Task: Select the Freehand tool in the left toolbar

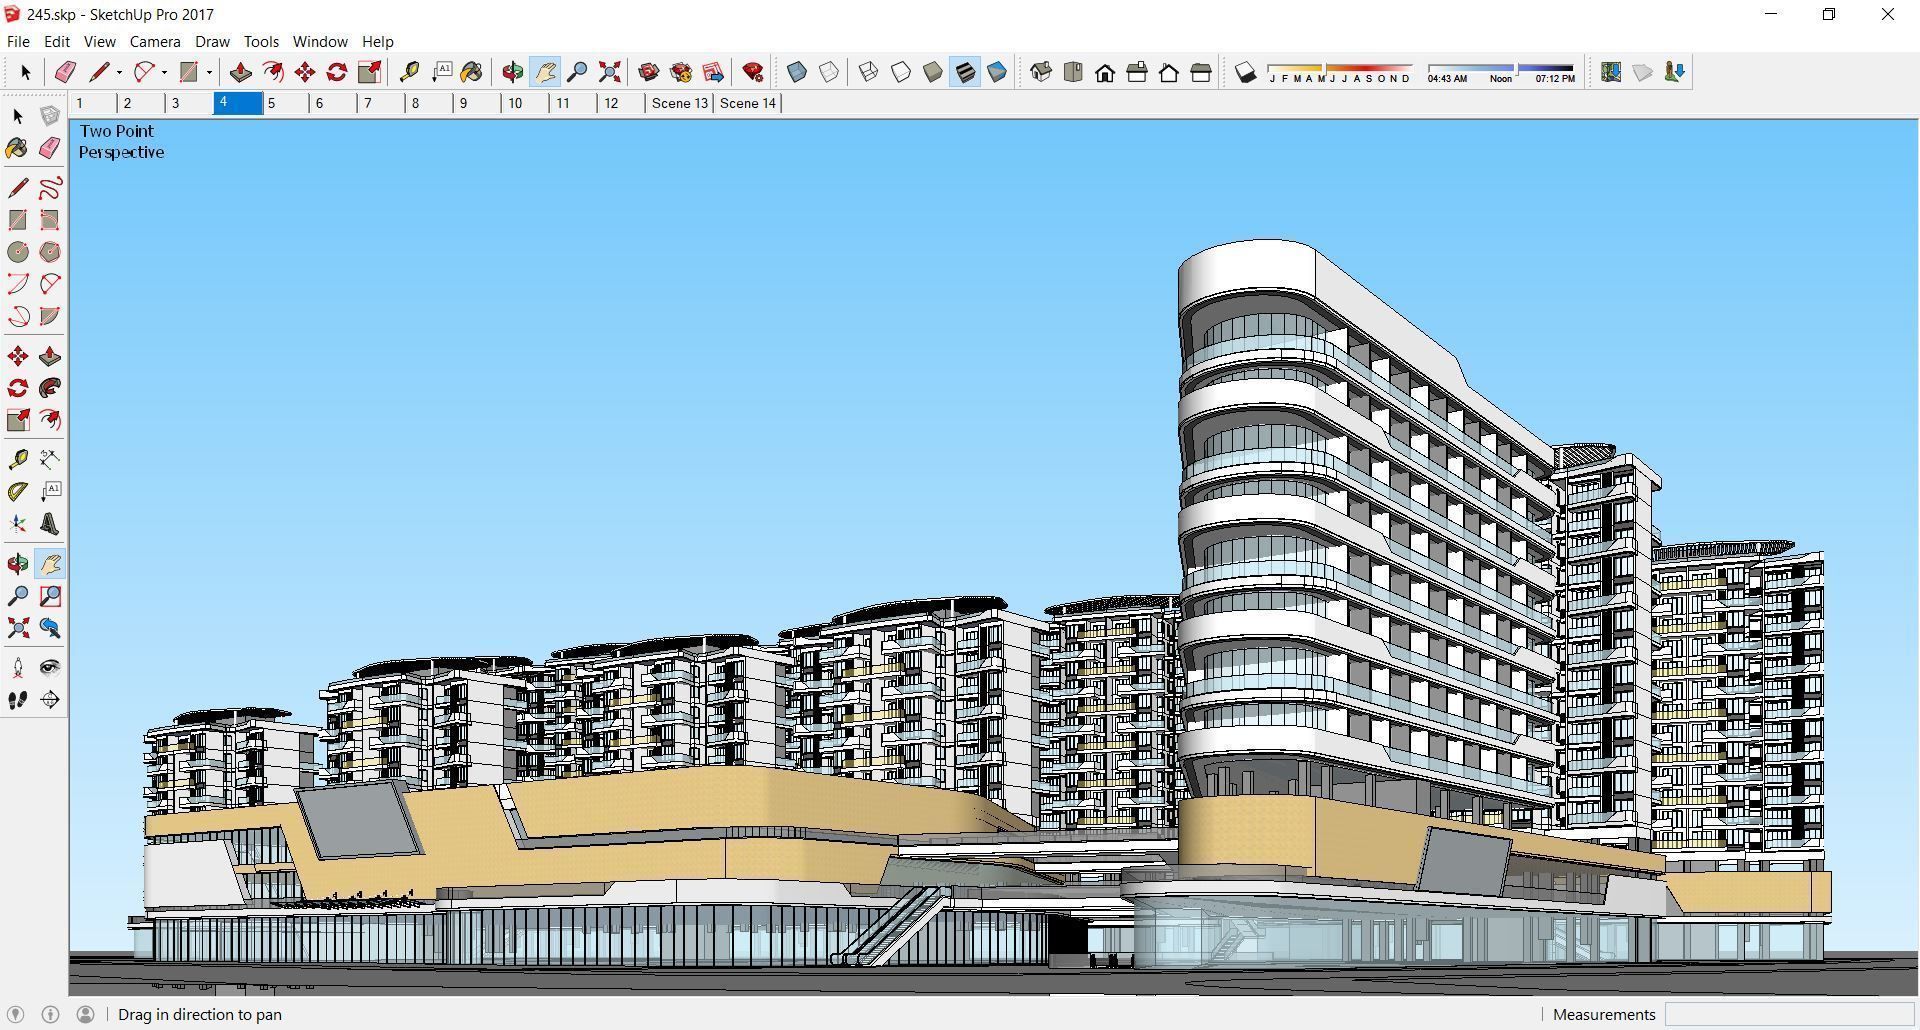Action: (50, 188)
